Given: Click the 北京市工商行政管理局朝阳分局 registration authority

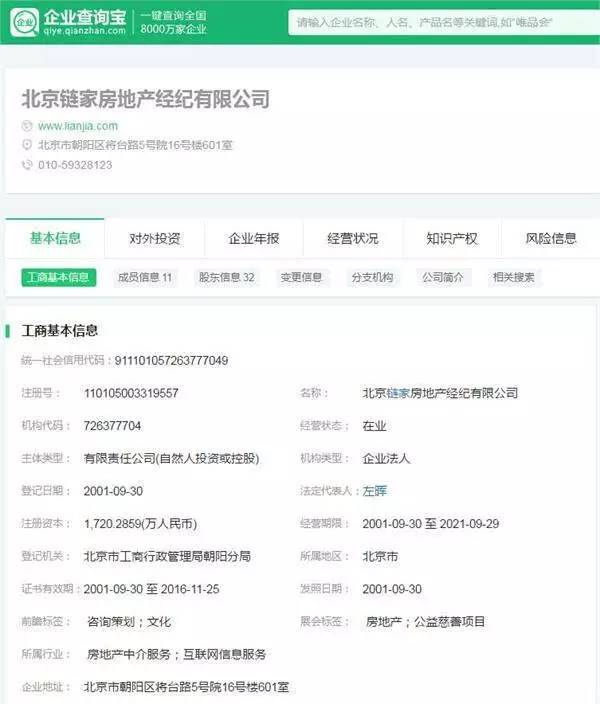Looking at the screenshot, I should click(167, 556).
